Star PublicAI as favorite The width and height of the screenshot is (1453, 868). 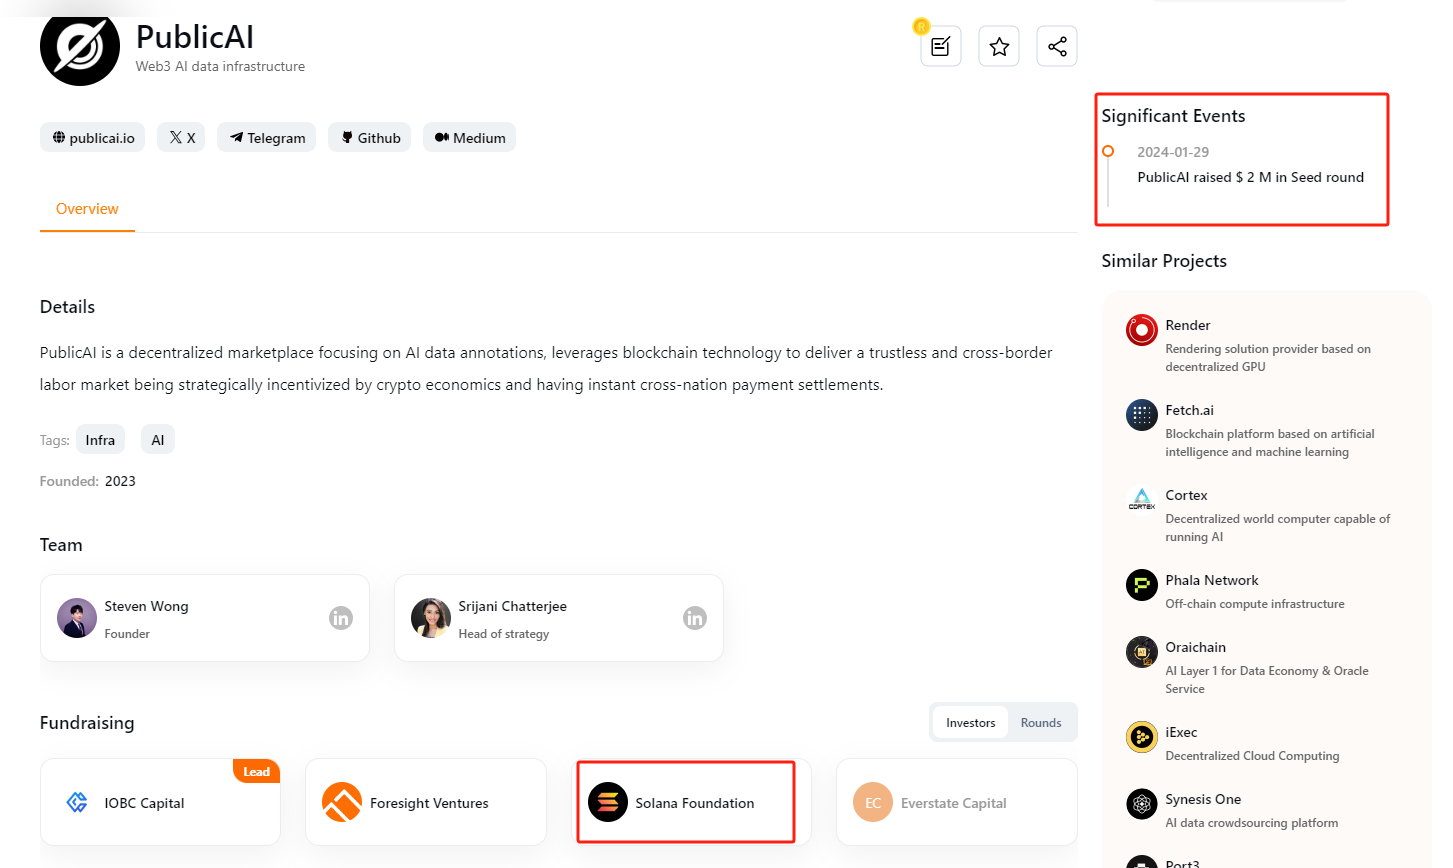pyautogui.click(x=999, y=46)
